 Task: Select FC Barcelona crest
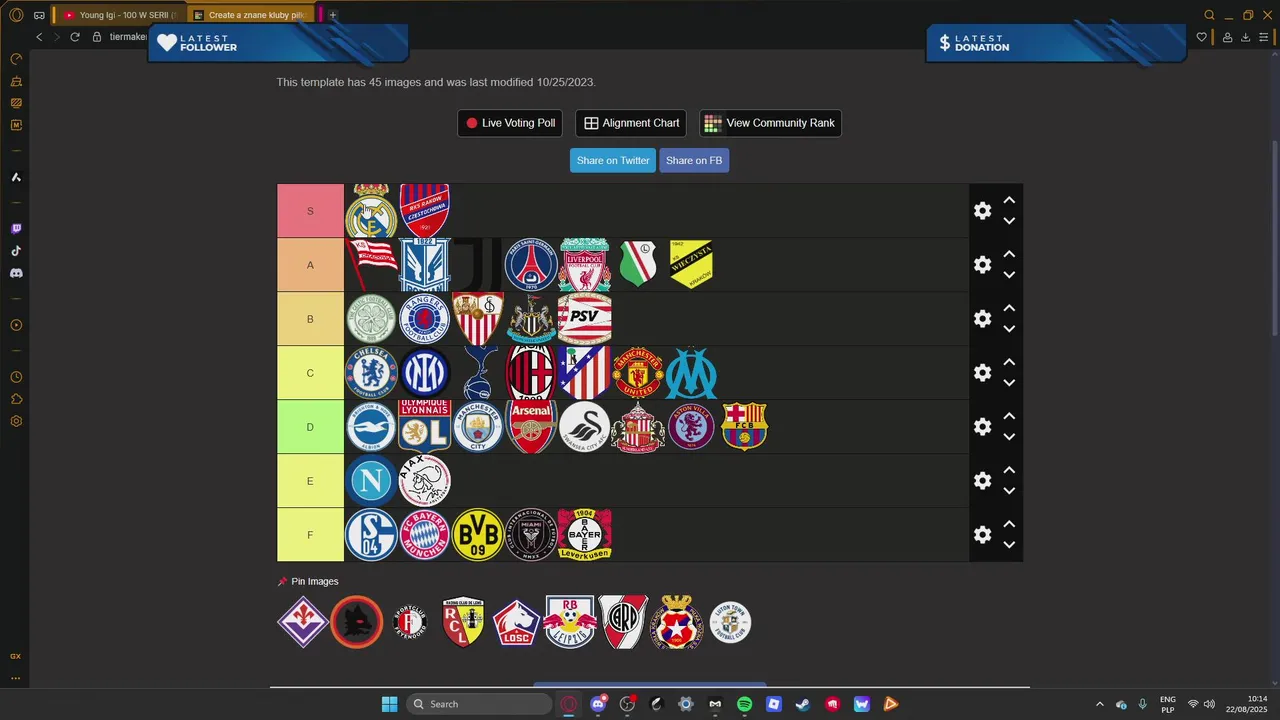744,427
